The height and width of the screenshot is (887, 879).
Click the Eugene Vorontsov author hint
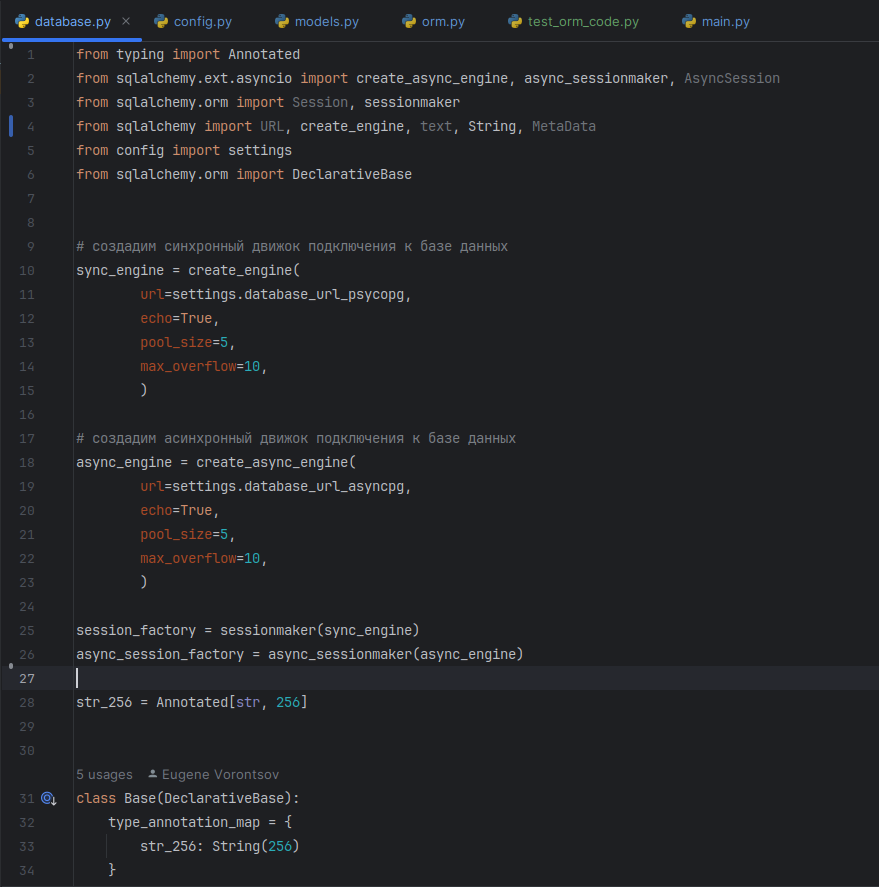click(214, 774)
